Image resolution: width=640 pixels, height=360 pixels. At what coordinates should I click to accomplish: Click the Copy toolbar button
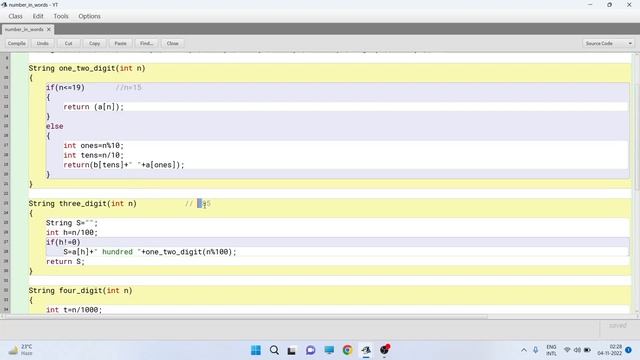[x=94, y=43]
